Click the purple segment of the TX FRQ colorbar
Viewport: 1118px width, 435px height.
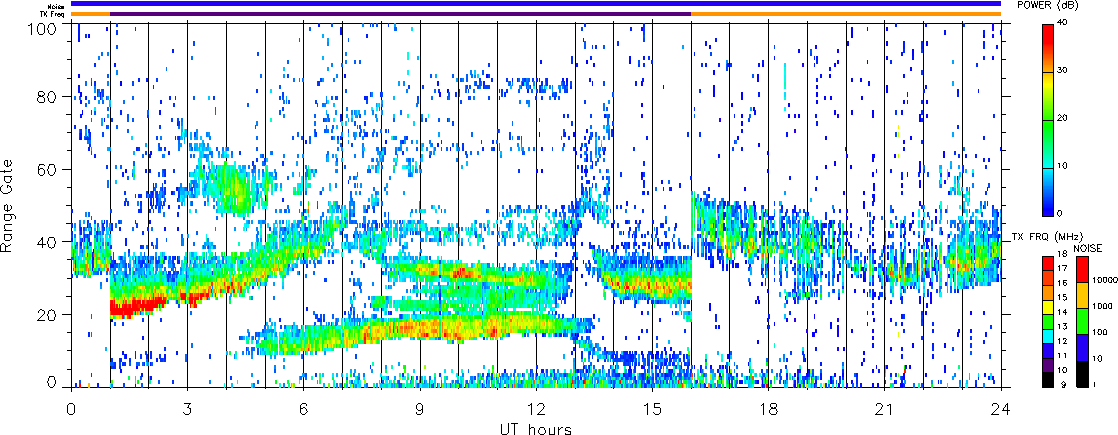pyautogui.click(x=1047, y=366)
